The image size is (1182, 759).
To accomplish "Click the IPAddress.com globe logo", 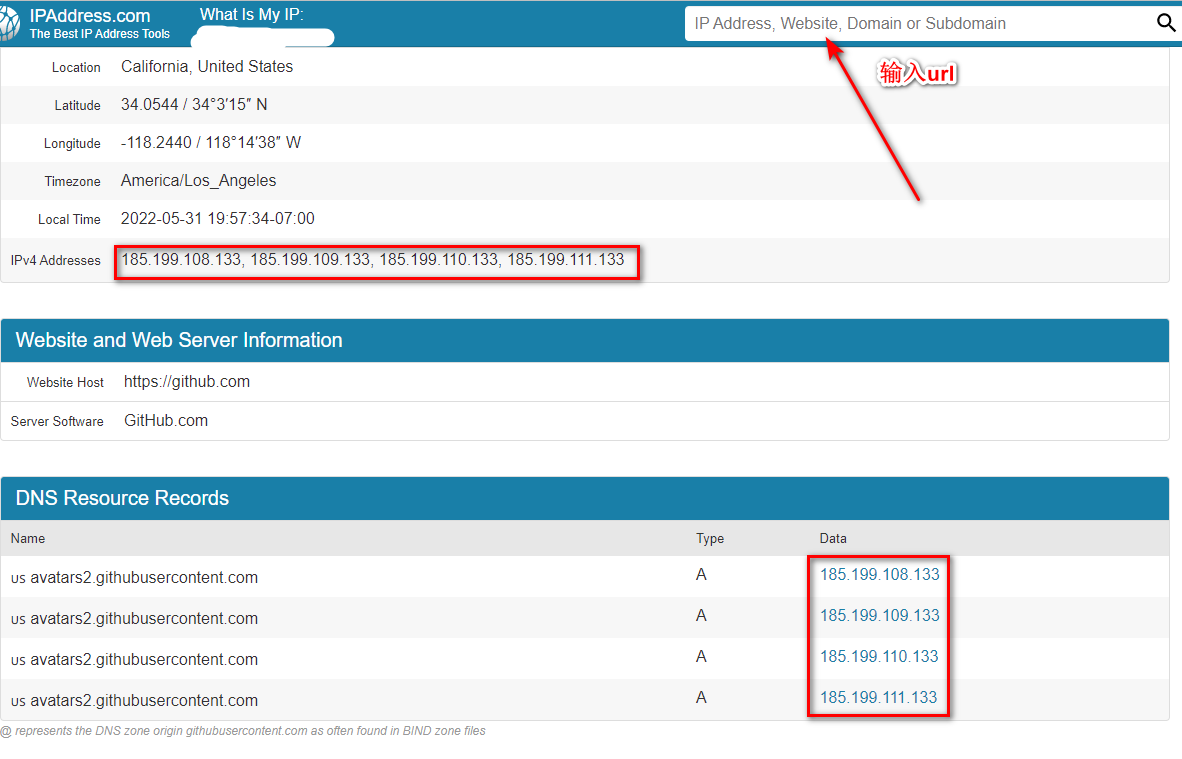I will [9, 24].
